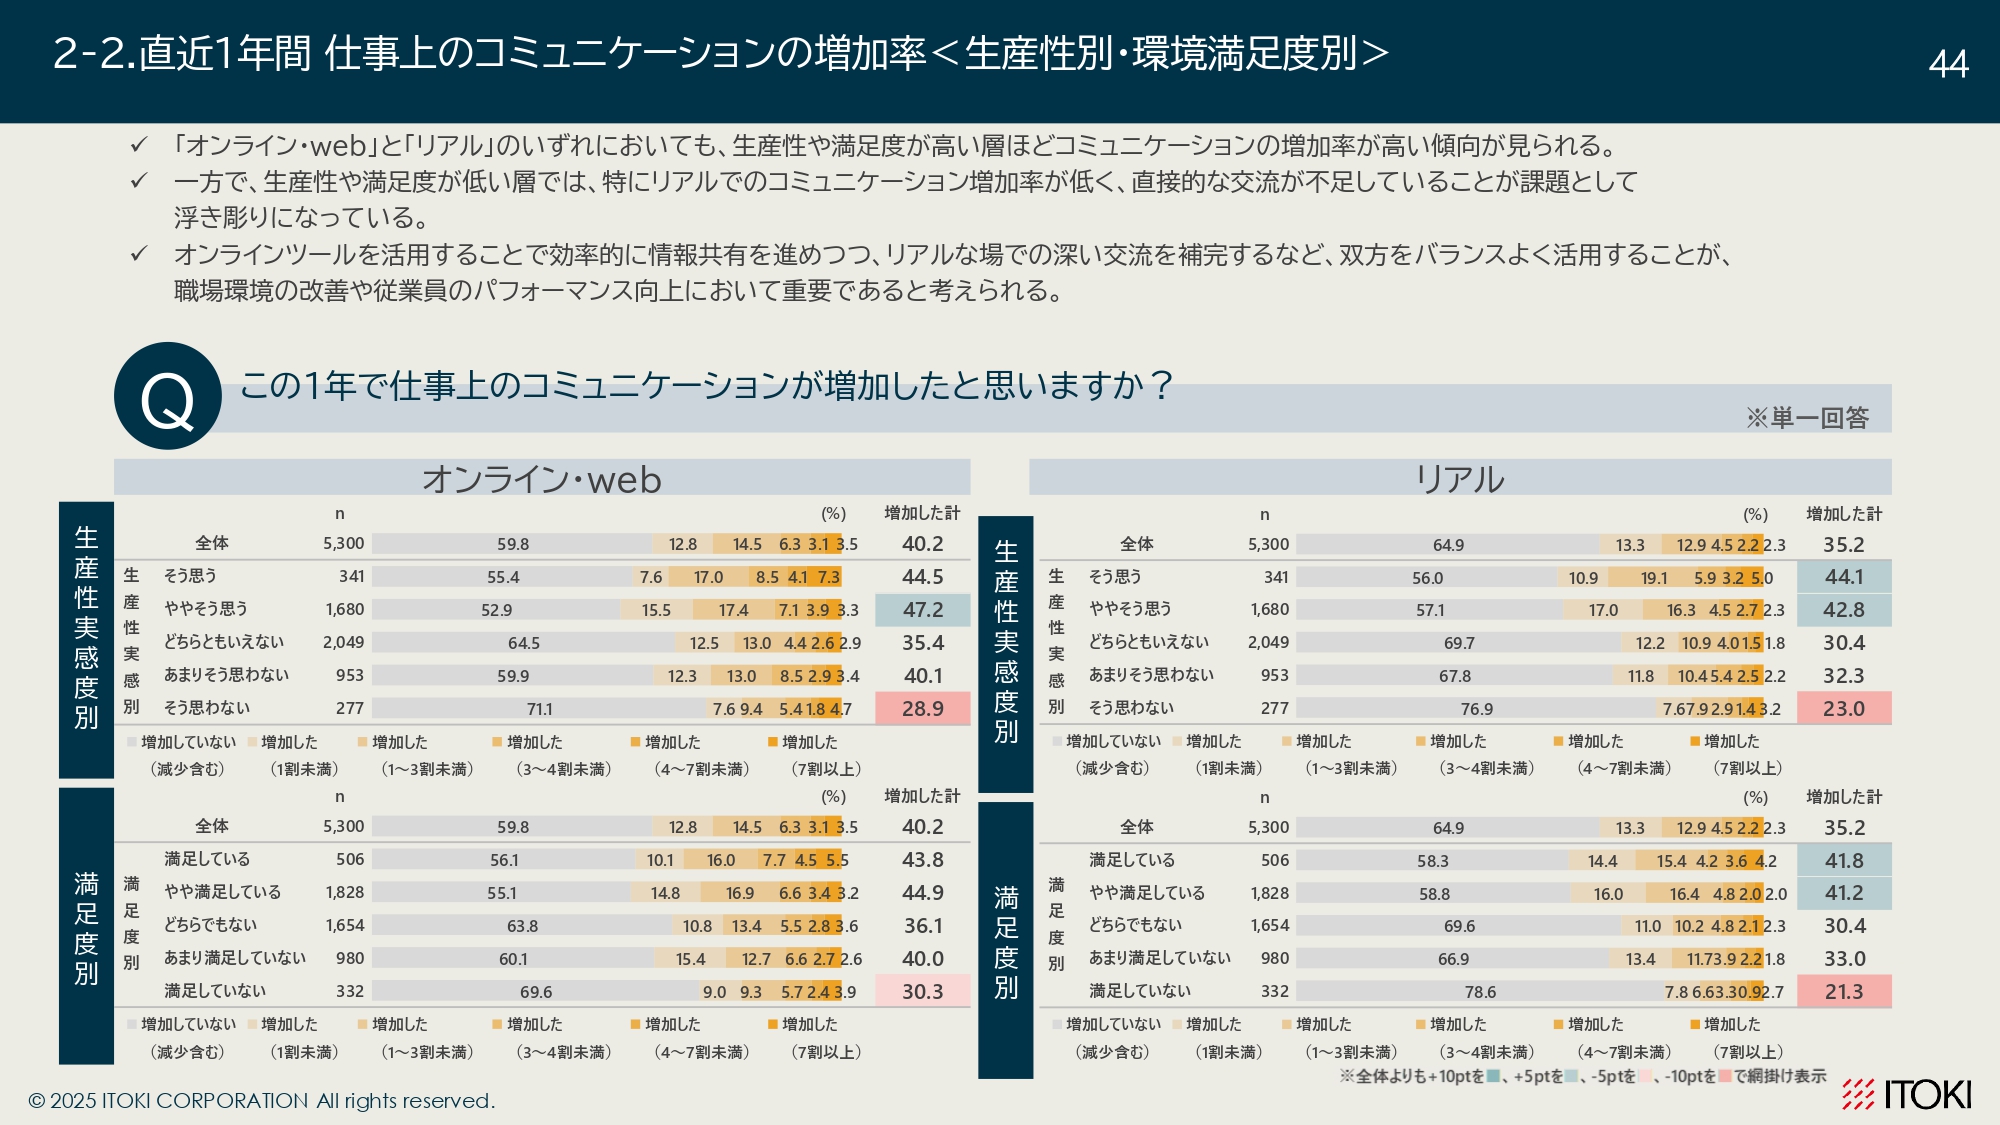Click the gray bar segment labeled 71.1
This screenshot has height=1125, width=2000.
[x=540, y=708]
